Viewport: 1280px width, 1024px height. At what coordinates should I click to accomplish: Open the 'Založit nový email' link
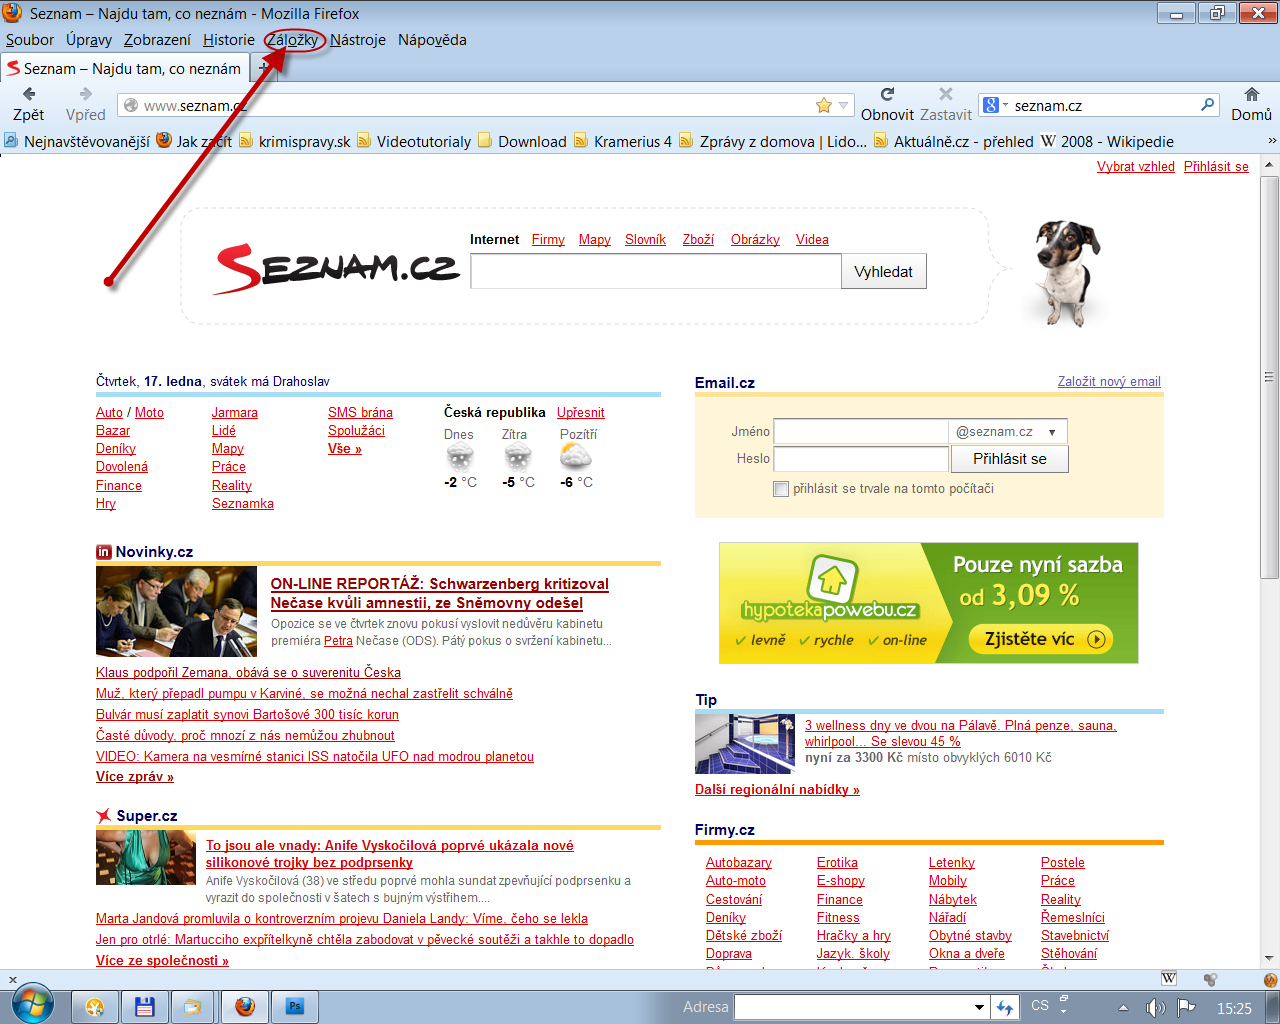[1109, 381]
